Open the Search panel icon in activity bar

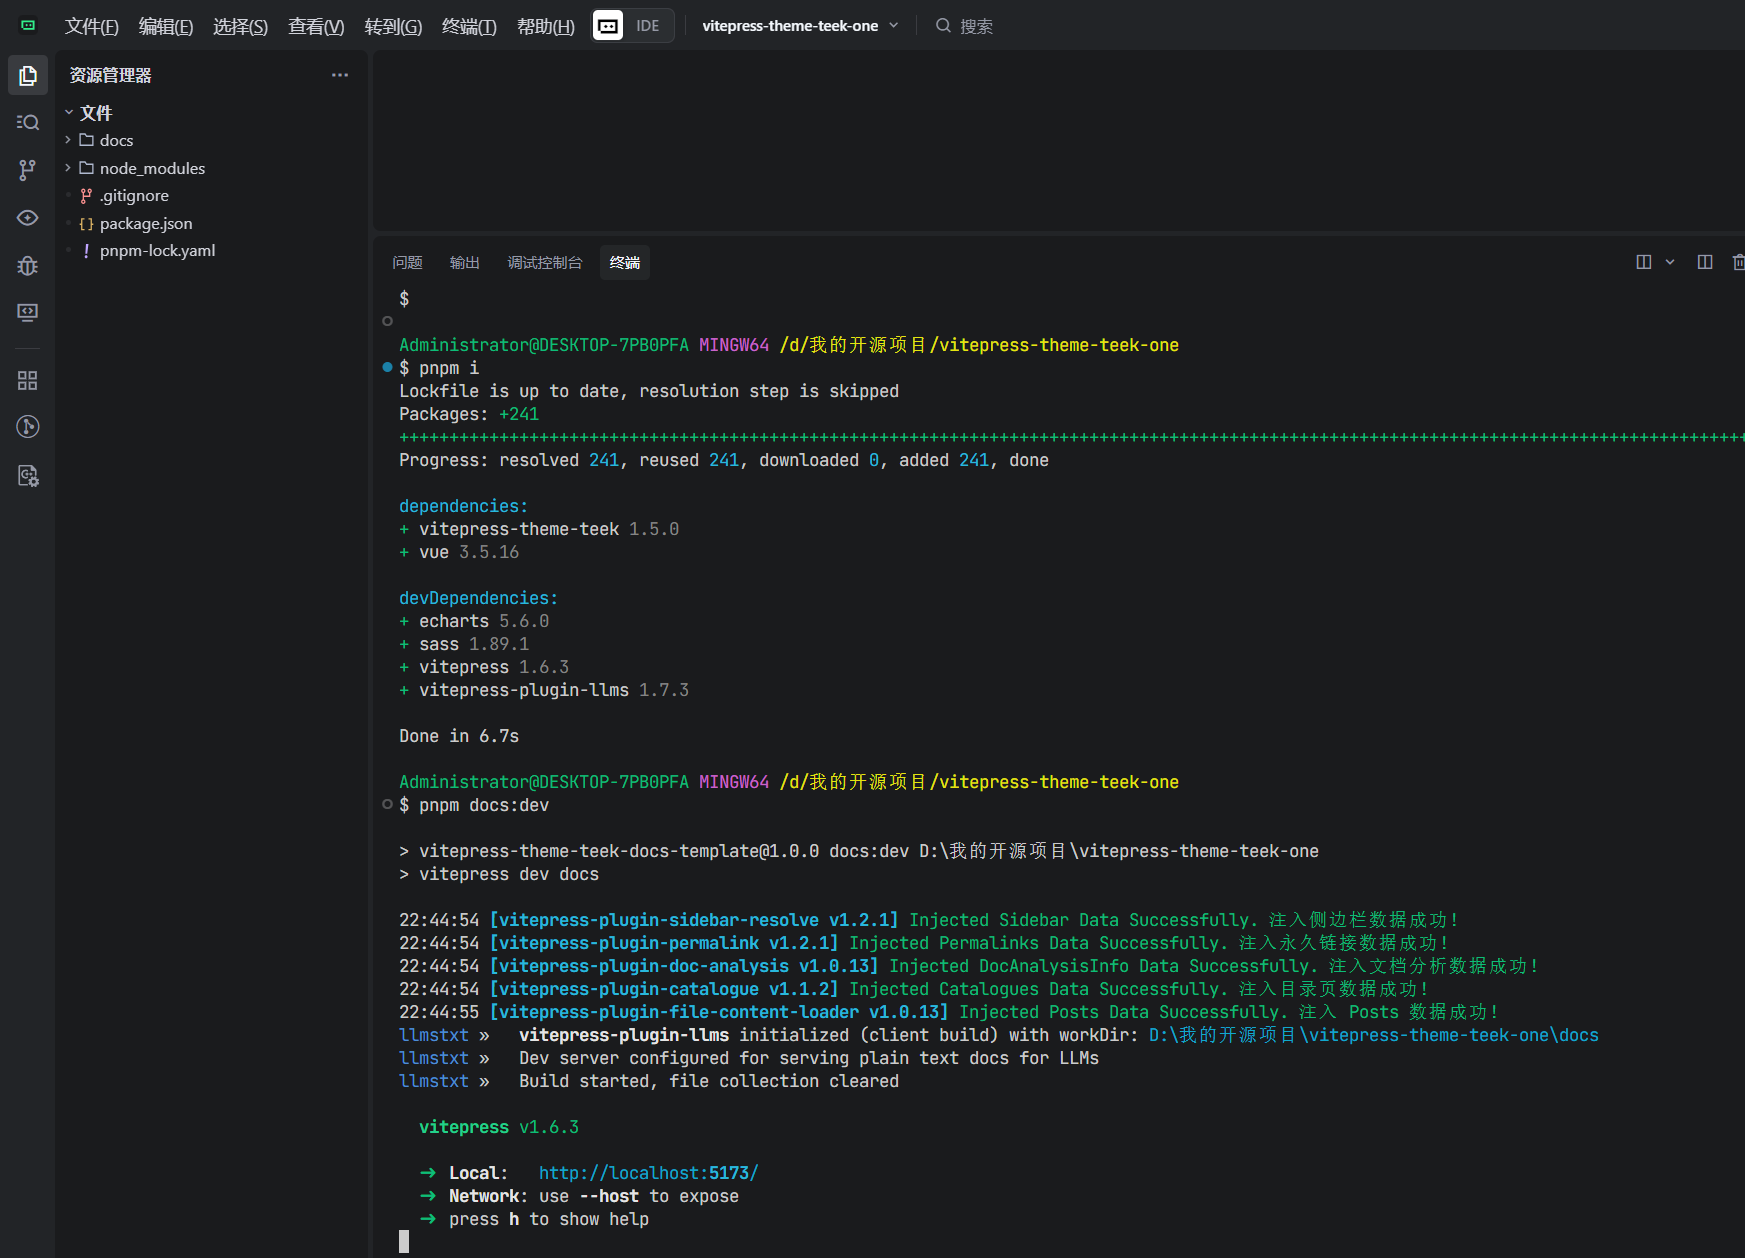(x=28, y=122)
